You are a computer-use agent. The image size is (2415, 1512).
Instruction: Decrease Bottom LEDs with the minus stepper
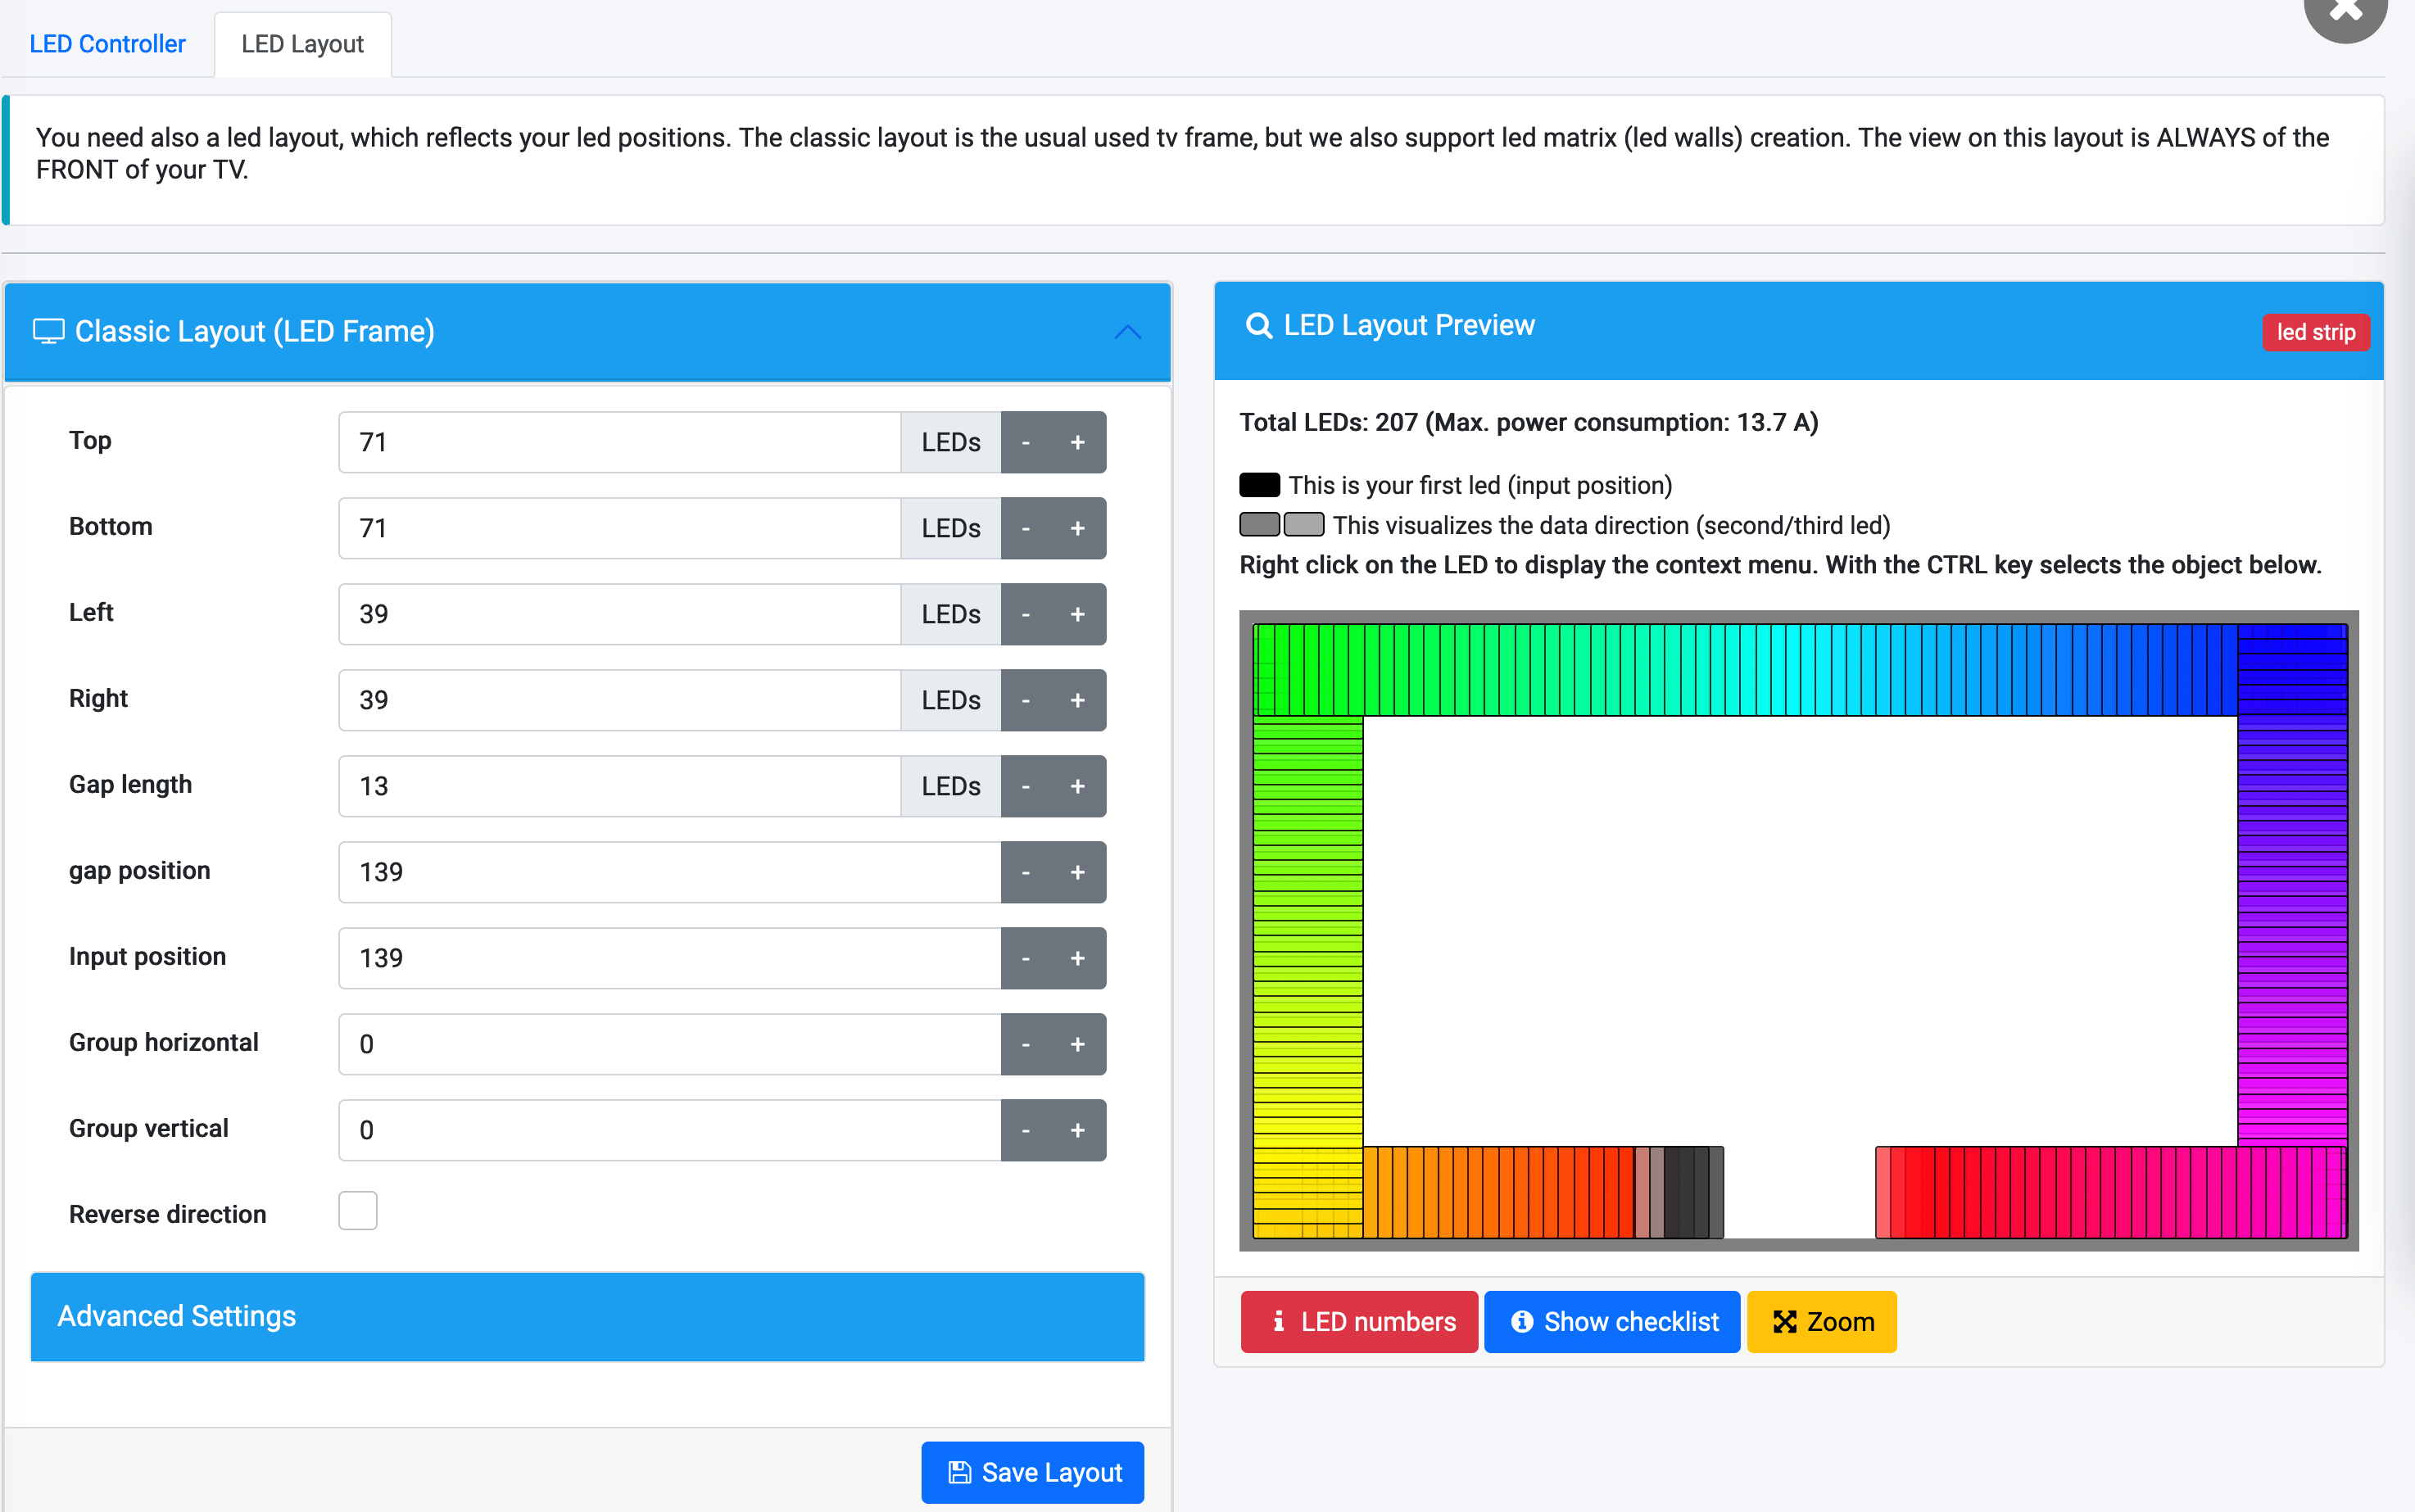point(1026,527)
